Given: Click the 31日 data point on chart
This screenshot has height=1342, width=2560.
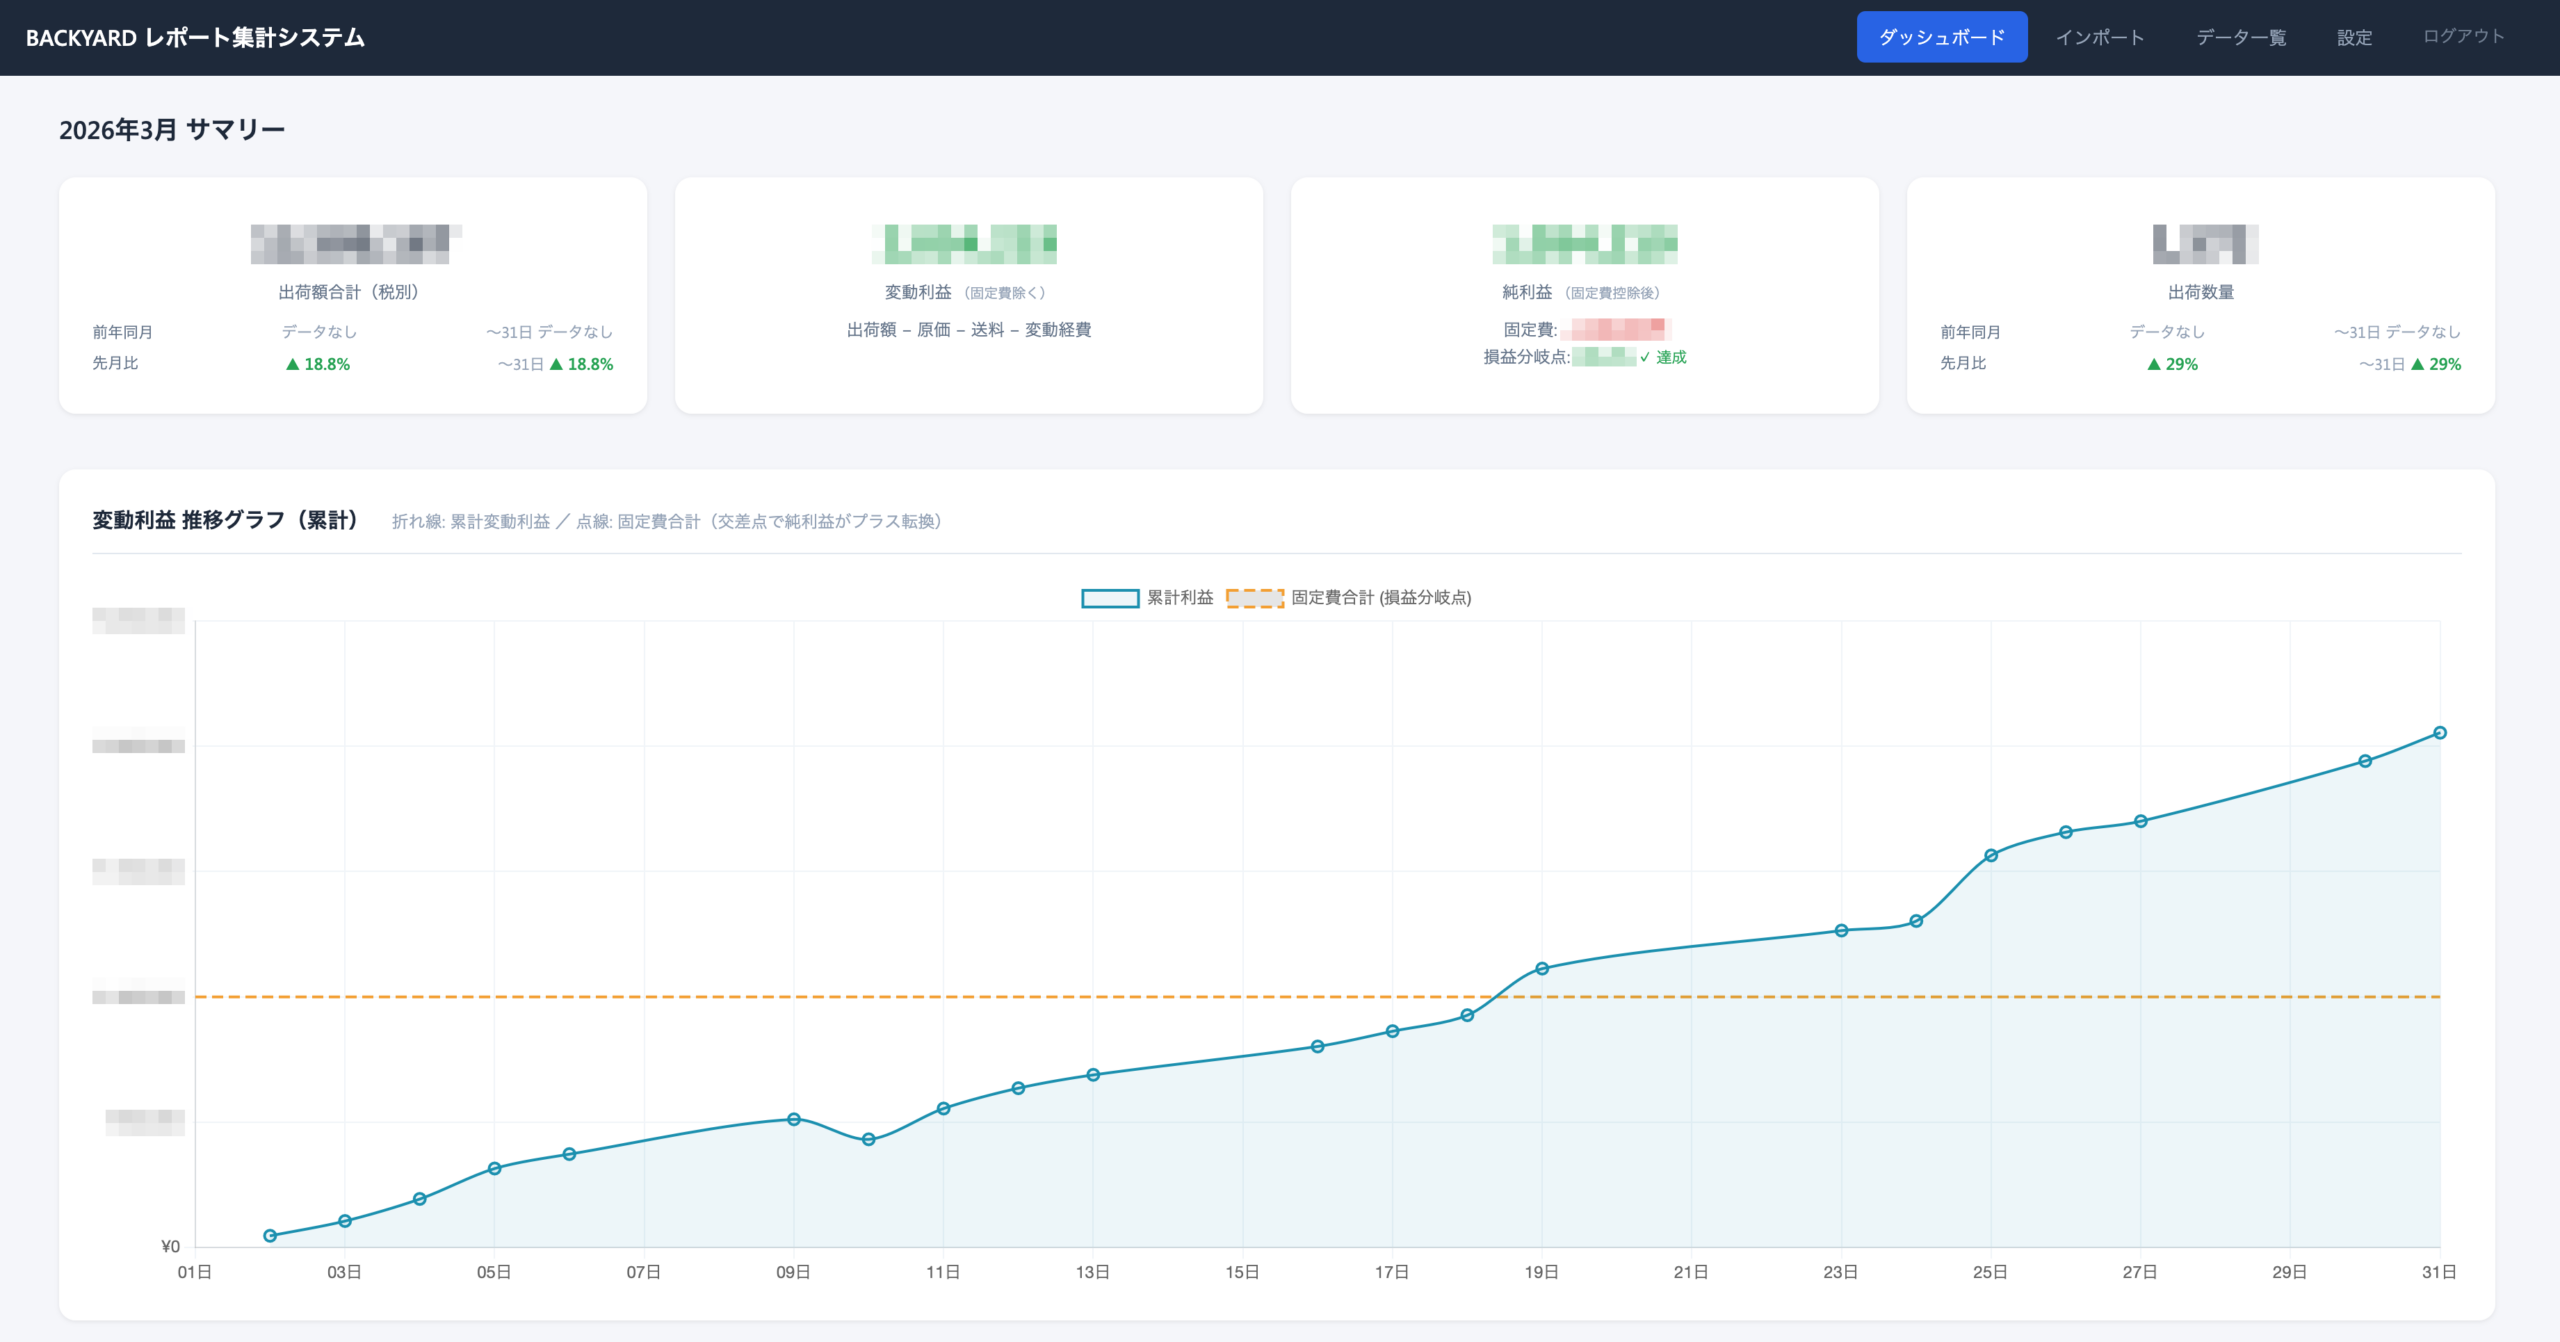Looking at the screenshot, I should pos(2439,733).
